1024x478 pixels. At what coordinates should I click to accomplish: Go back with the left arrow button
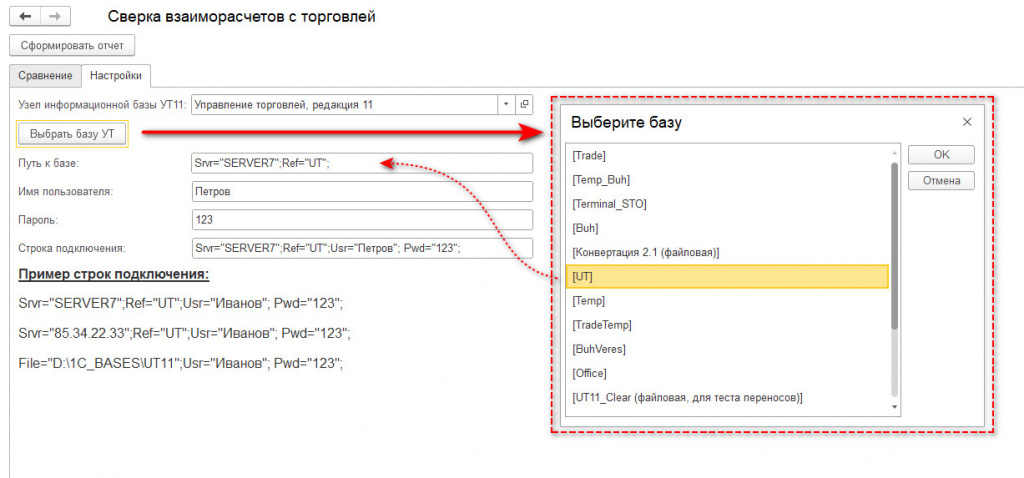[x=25, y=16]
